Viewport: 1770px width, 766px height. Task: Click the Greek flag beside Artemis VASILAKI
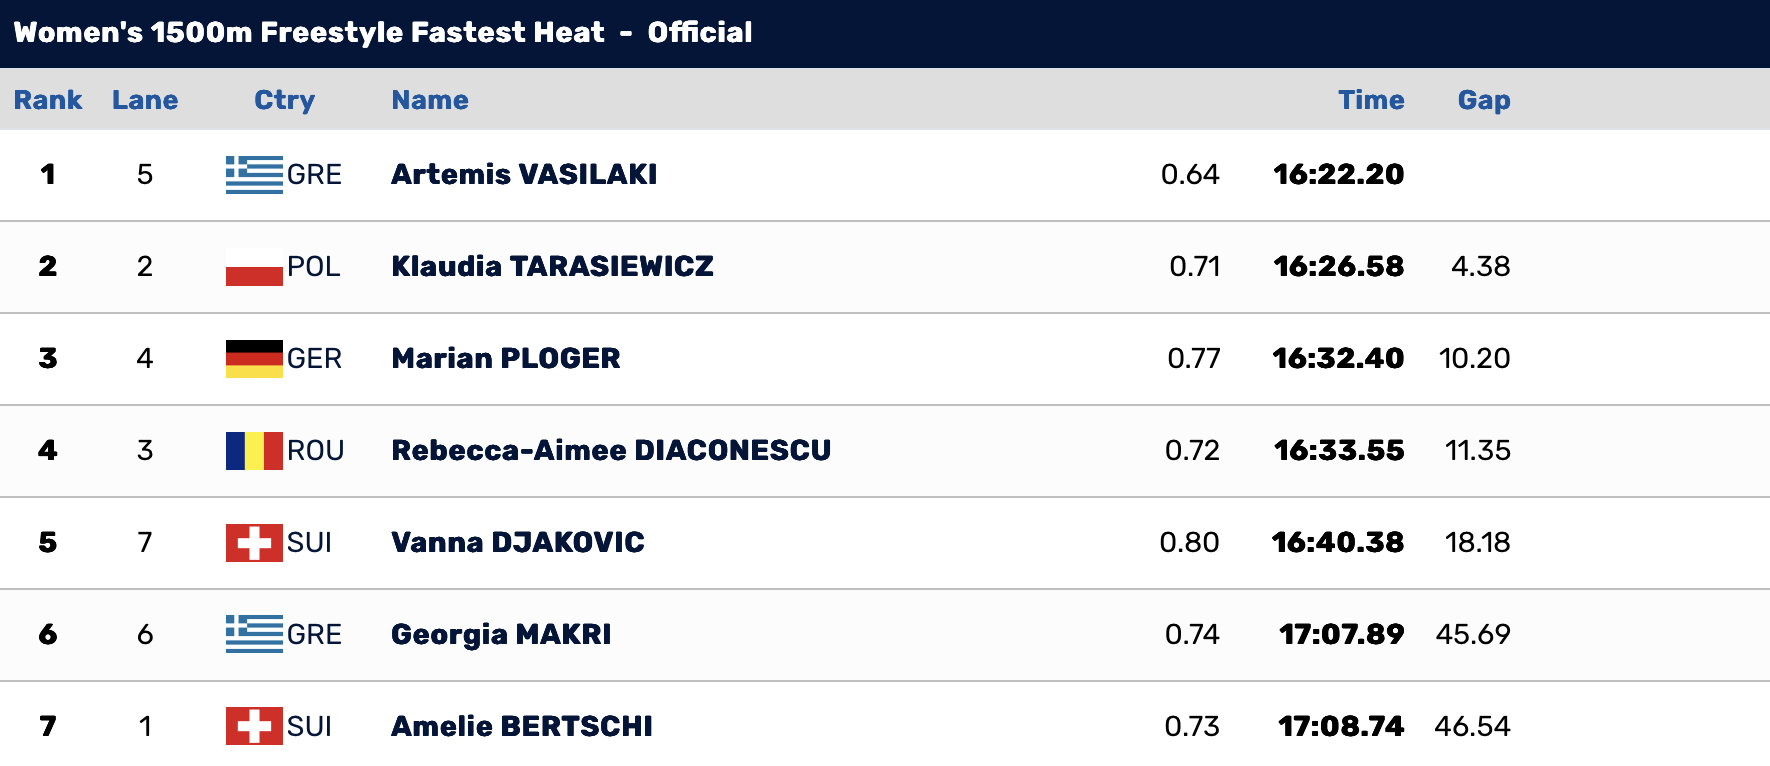[x=254, y=175]
